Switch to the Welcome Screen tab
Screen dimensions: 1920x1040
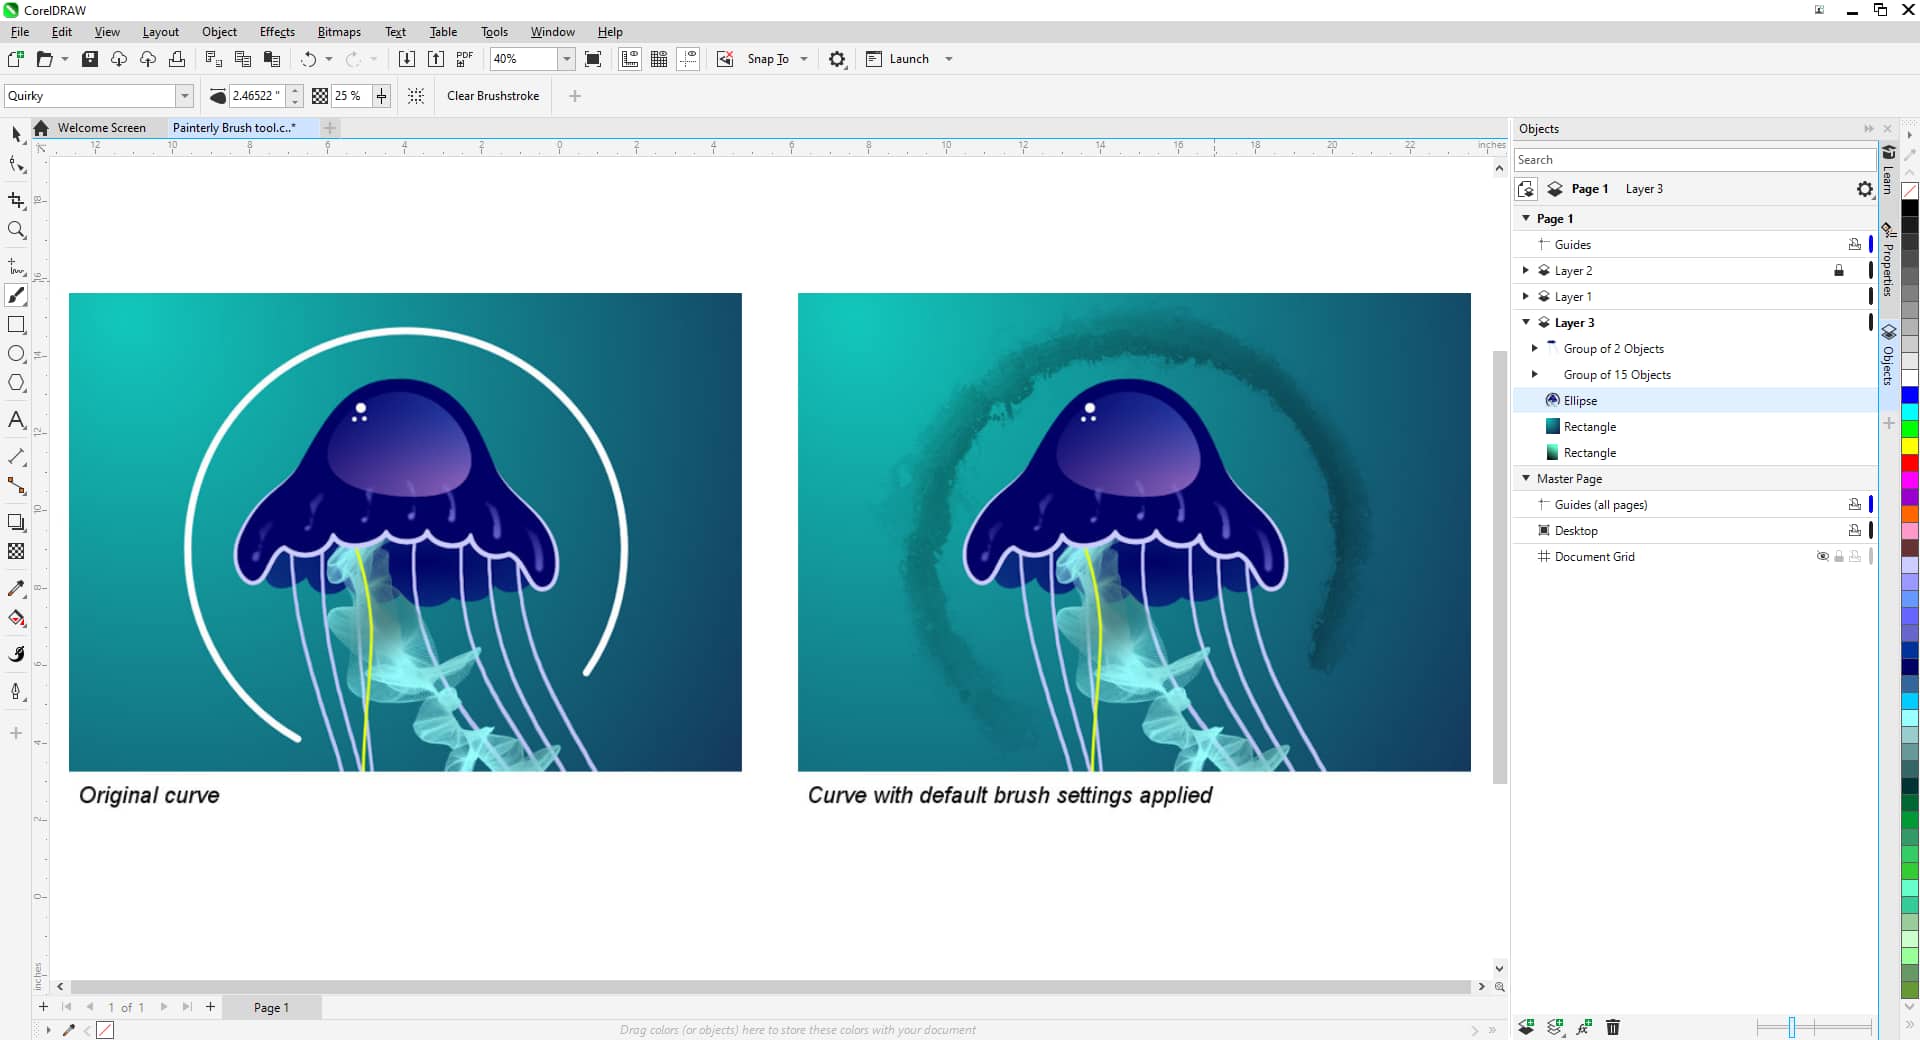101,128
